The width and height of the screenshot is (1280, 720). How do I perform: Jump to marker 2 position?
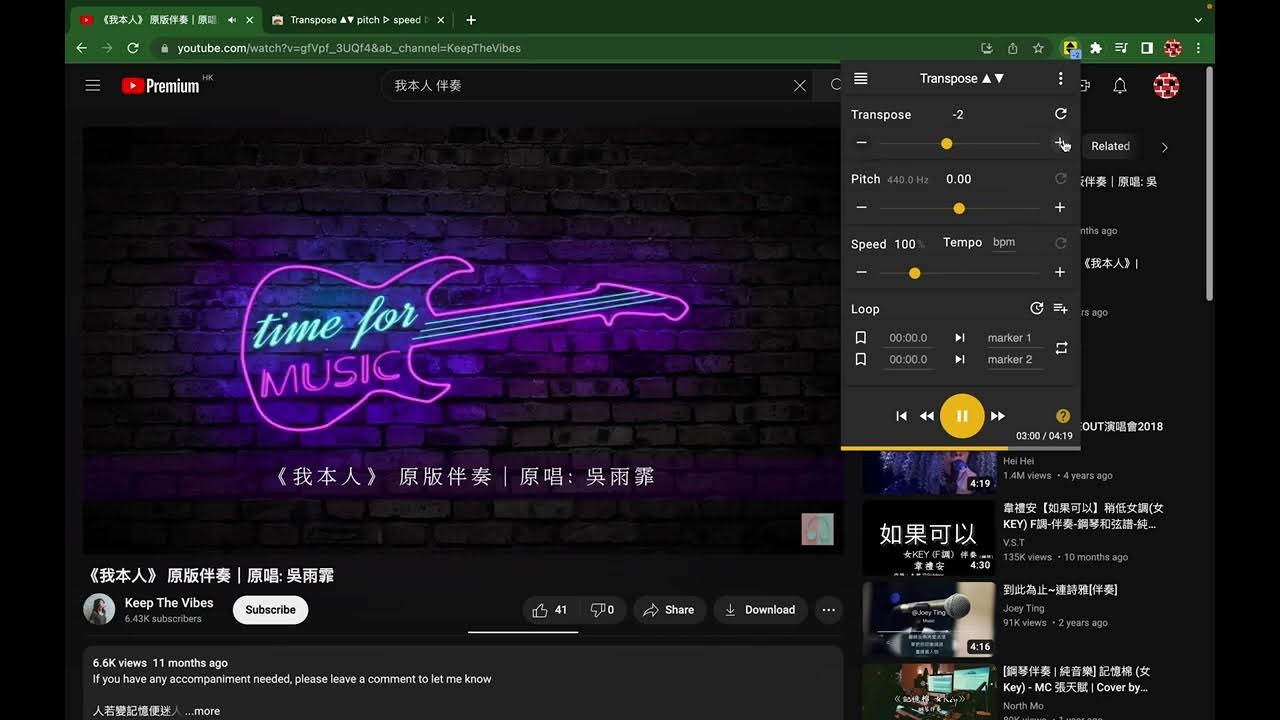click(x=960, y=360)
